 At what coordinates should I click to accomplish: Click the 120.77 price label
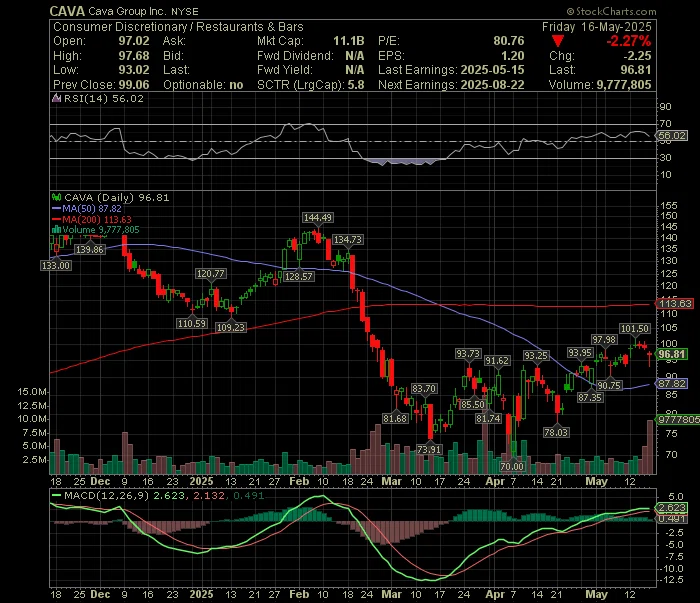click(210, 274)
